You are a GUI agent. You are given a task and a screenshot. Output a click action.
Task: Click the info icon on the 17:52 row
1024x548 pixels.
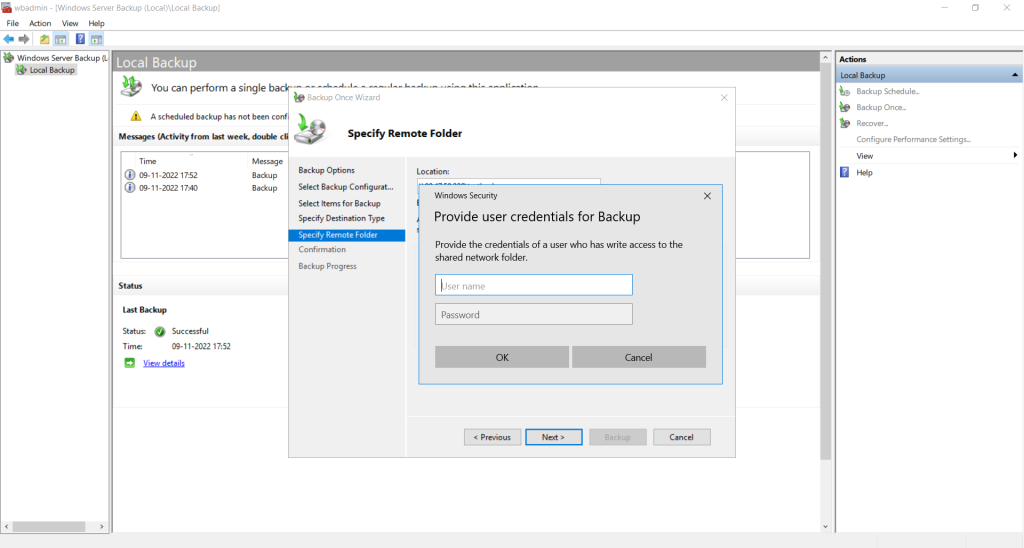[129, 175]
